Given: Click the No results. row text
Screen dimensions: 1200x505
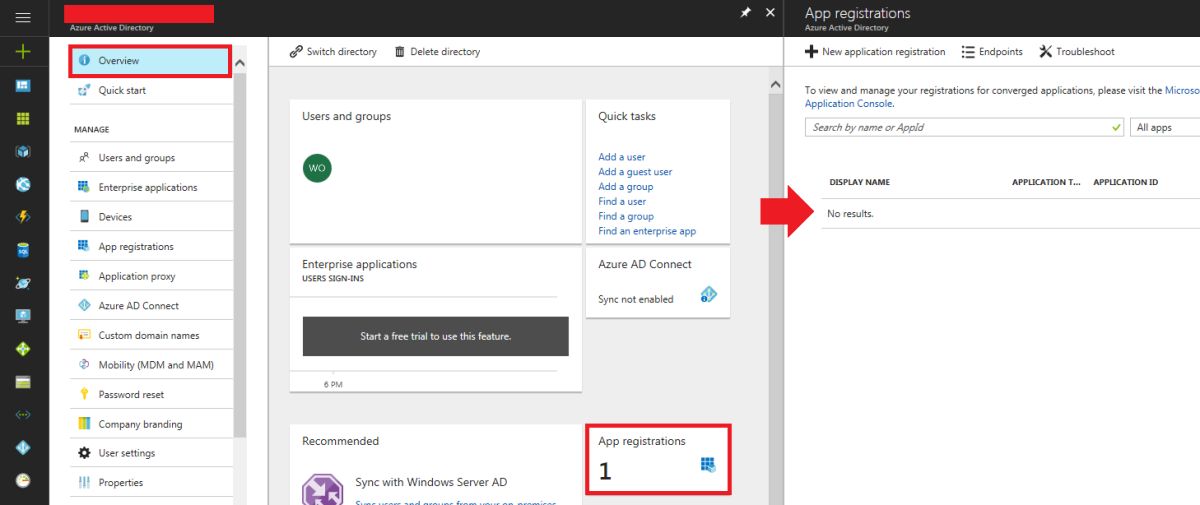Looking at the screenshot, I should click(850, 214).
